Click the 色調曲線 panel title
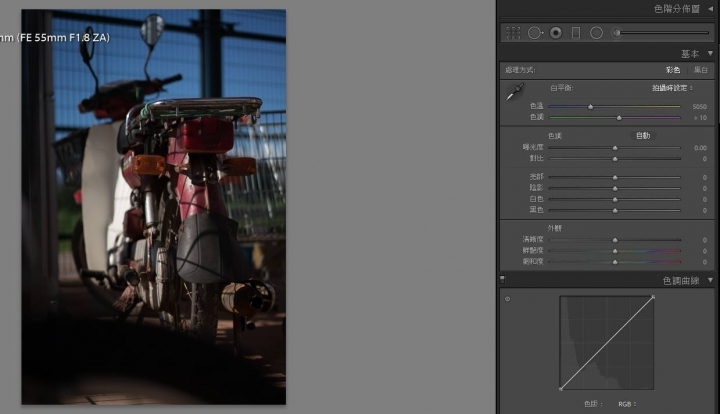The height and width of the screenshot is (414, 720). pos(681,280)
